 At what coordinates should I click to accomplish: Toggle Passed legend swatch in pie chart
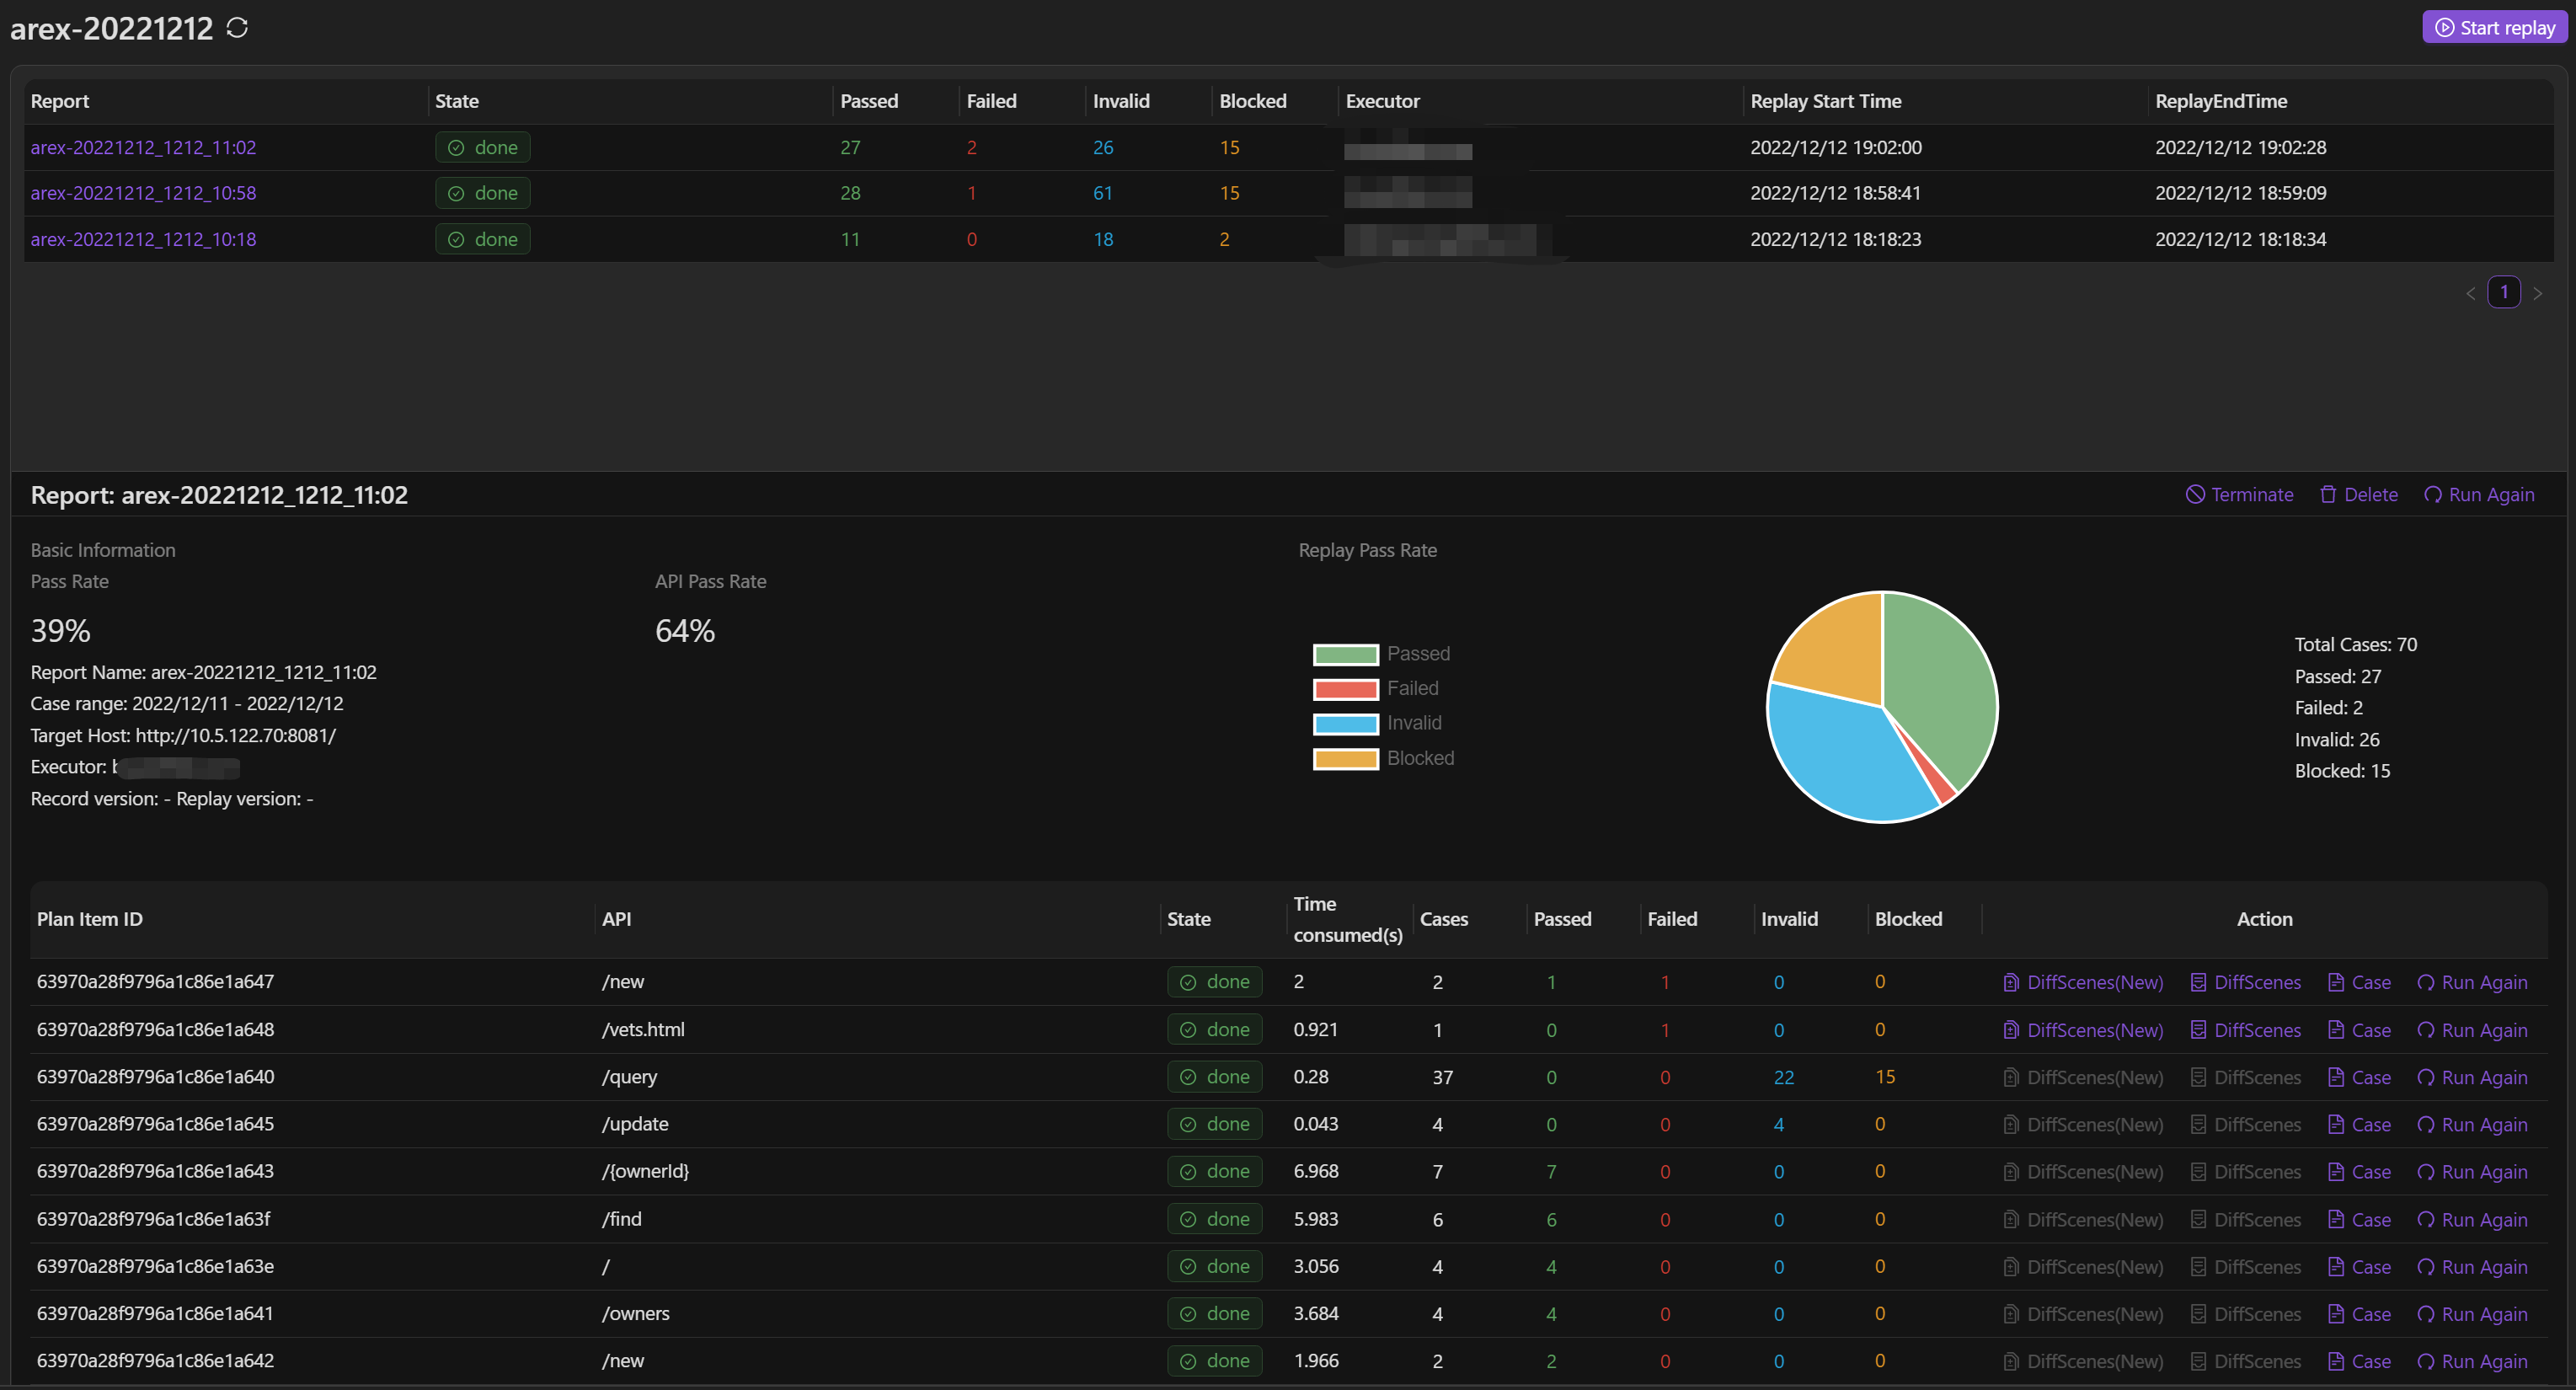point(1345,654)
